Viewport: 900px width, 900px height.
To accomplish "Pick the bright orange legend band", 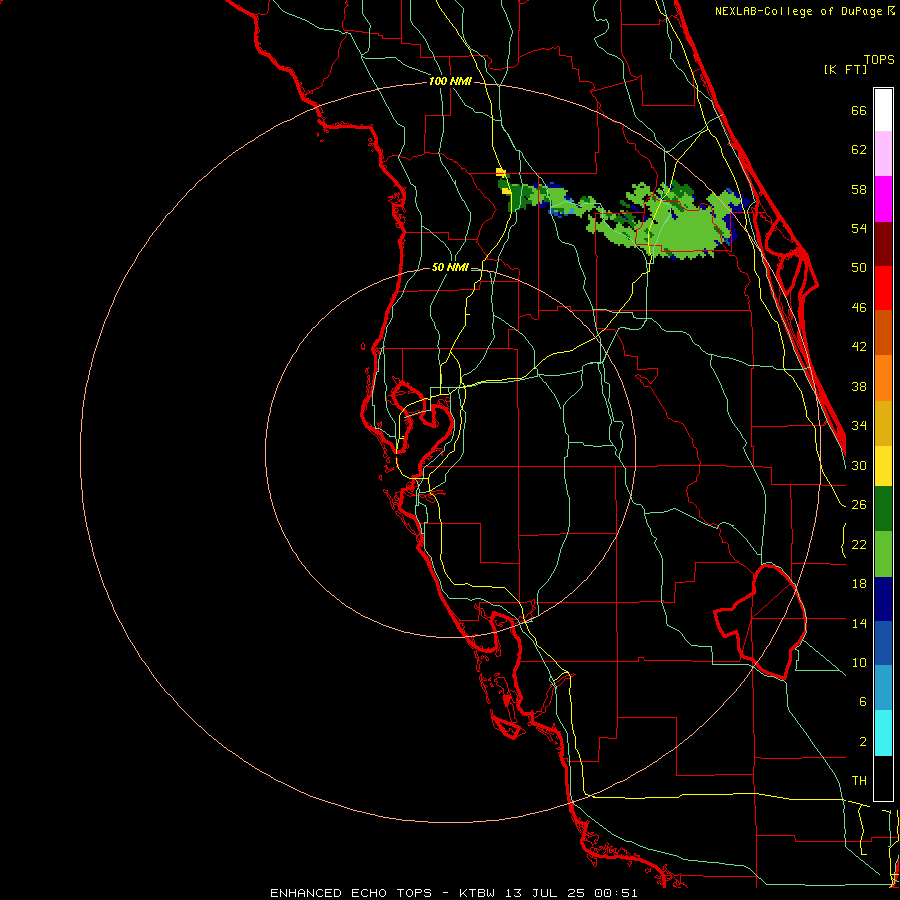I will (883, 378).
